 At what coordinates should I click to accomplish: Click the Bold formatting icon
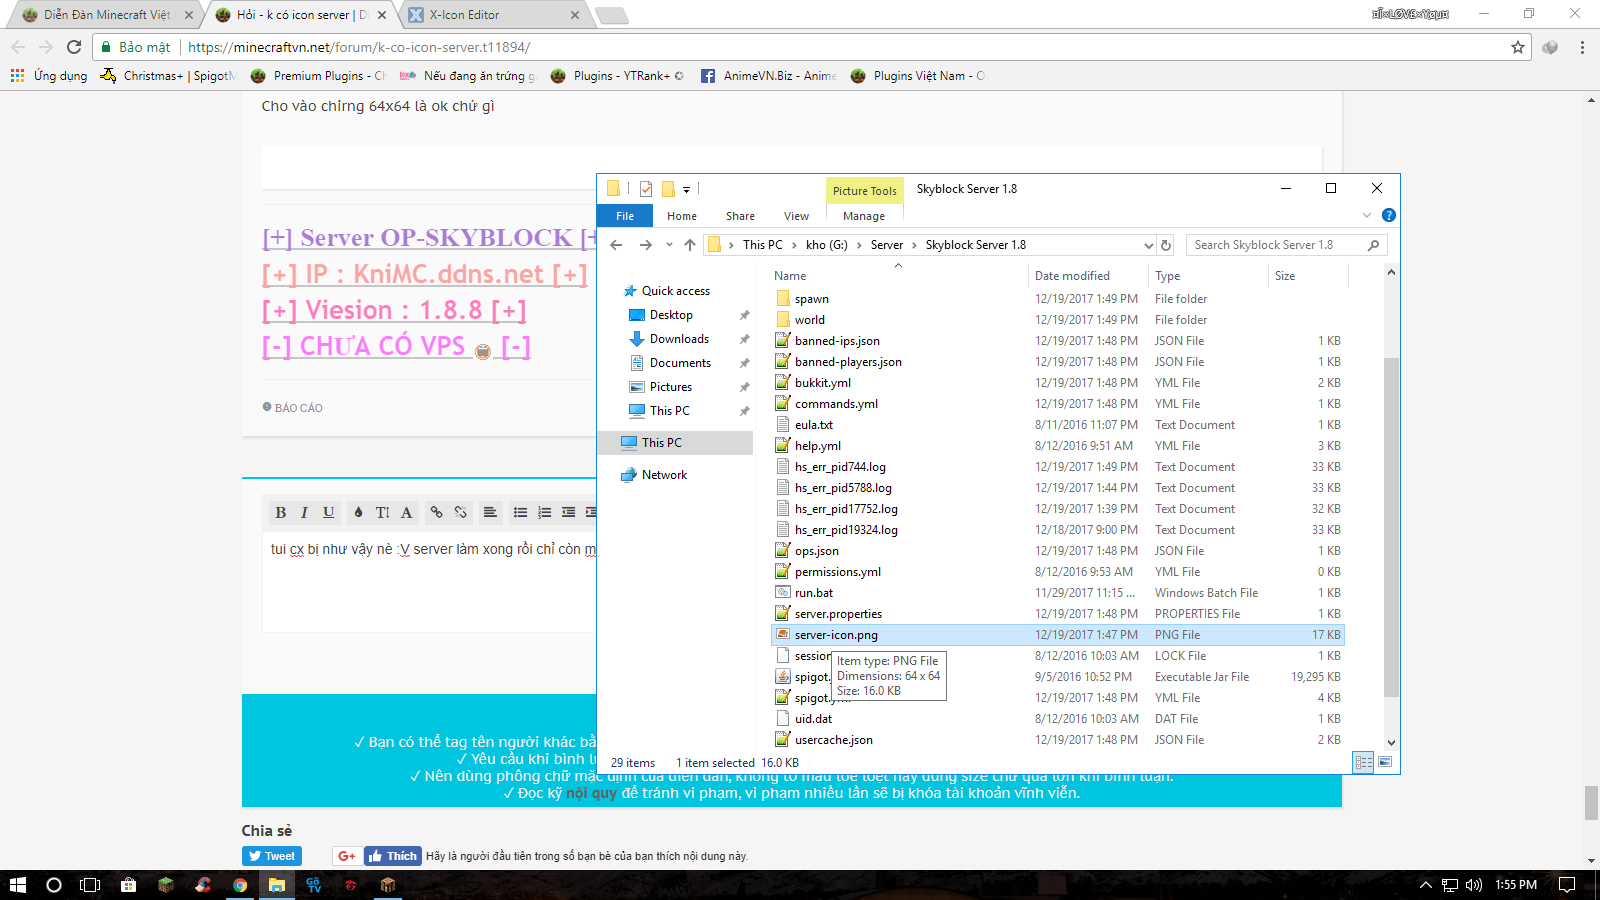pyautogui.click(x=281, y=512)
